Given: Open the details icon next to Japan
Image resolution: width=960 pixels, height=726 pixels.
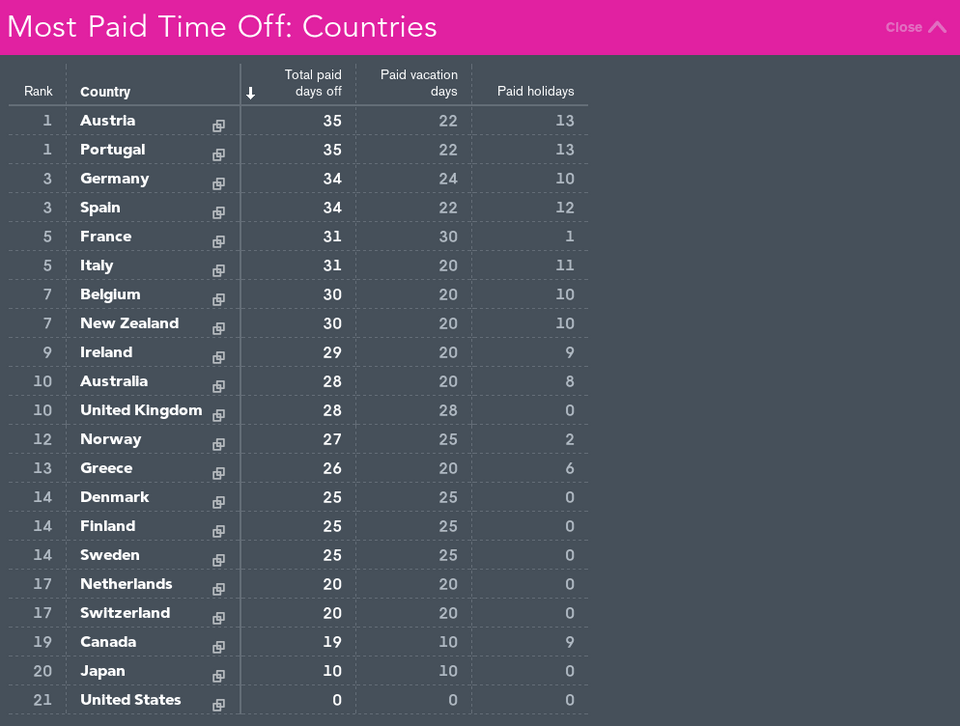Looking at the screenshot, I should [x=219, y=676].
